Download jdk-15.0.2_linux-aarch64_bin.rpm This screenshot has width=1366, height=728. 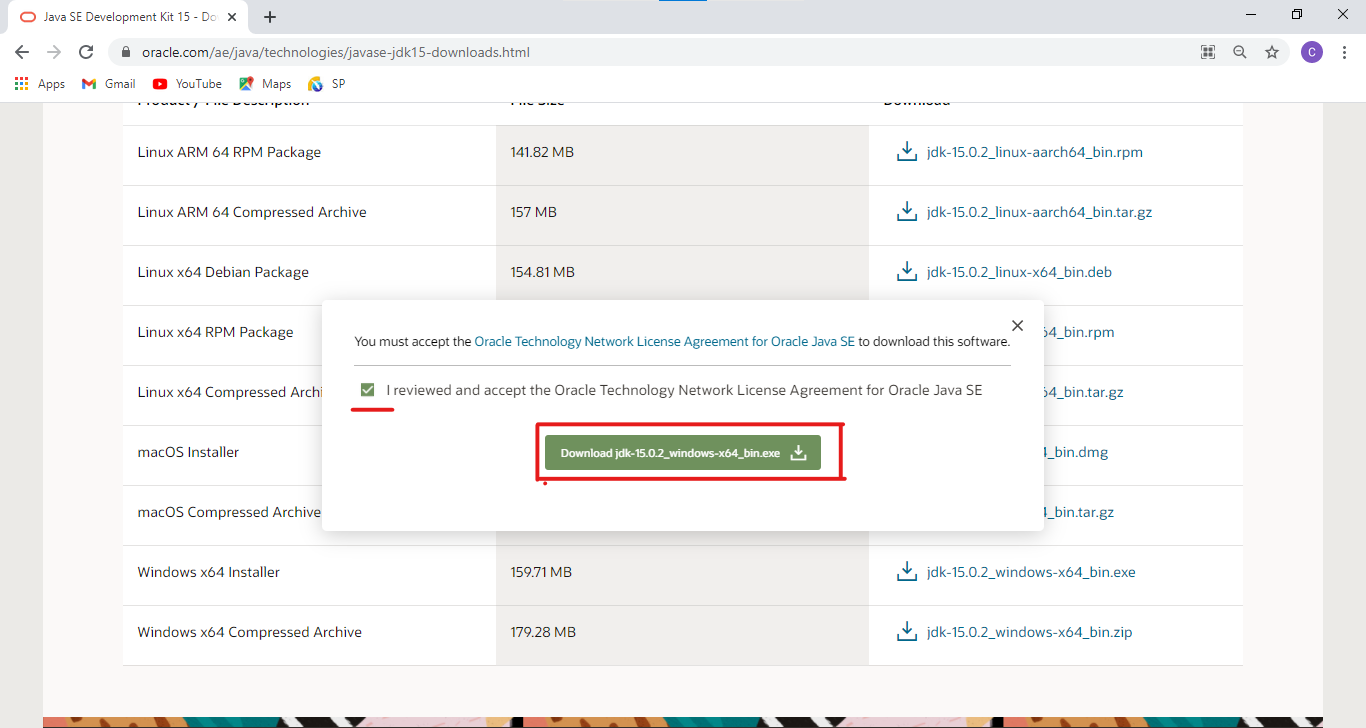(1034, 152)
